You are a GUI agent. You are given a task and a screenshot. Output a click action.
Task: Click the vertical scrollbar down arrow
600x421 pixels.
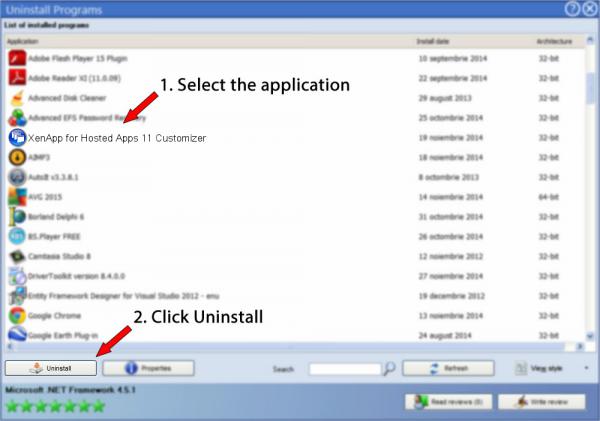[590, 336]
